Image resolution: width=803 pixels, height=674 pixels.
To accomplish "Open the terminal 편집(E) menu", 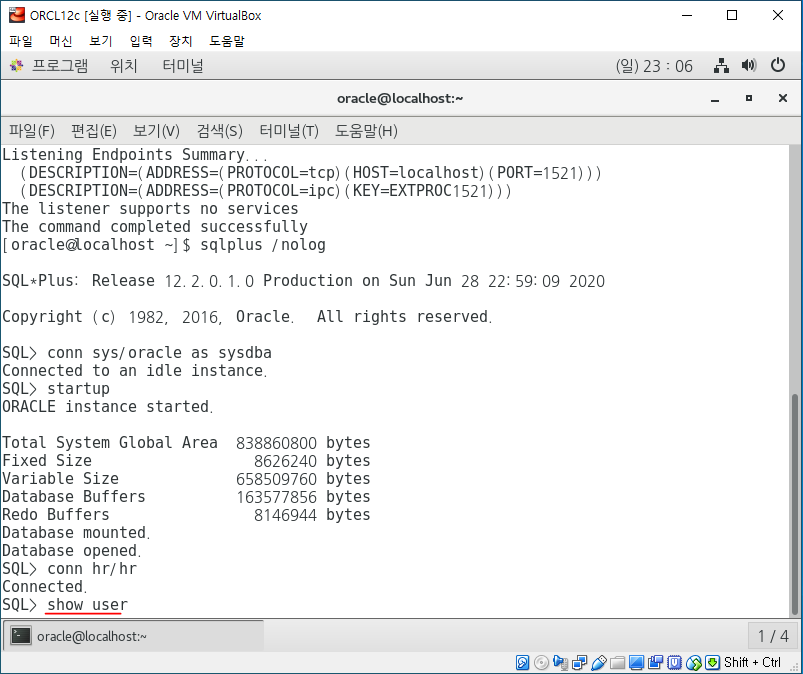I will click(94, 131).
